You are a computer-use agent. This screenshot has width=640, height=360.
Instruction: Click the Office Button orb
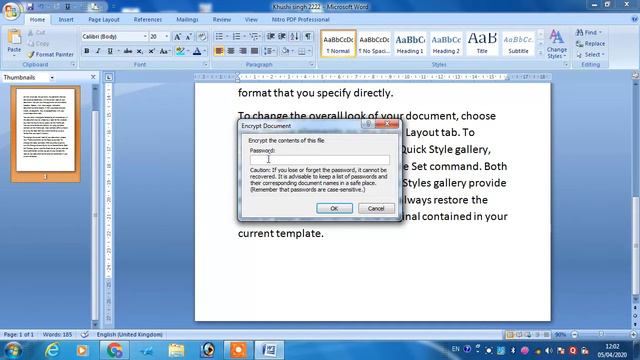(11, 11)
